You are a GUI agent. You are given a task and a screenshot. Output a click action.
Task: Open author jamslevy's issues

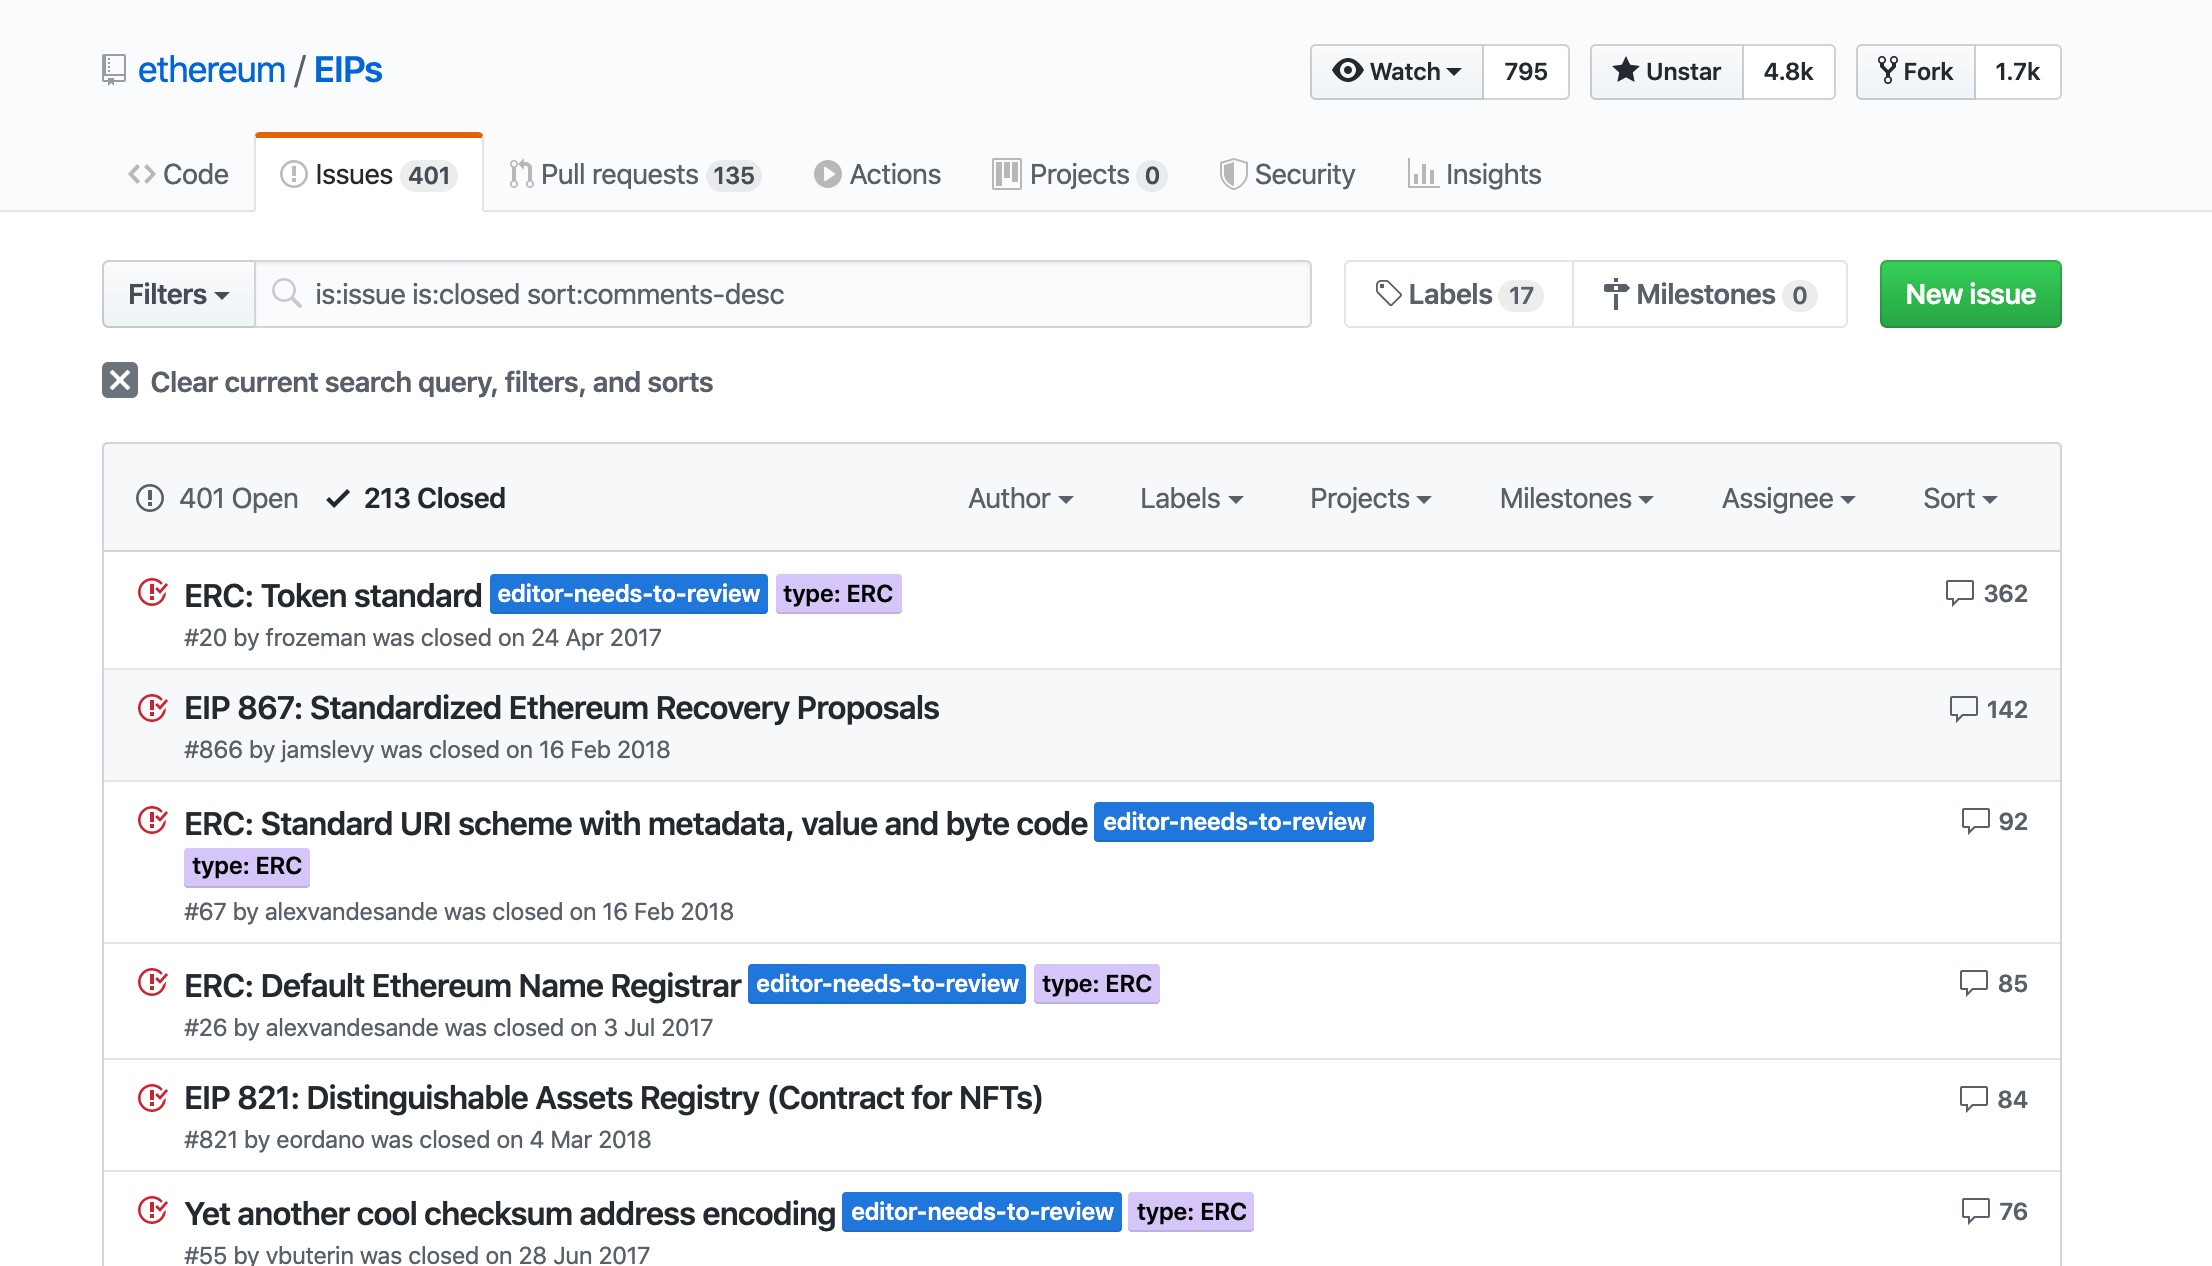coord(328,750)
